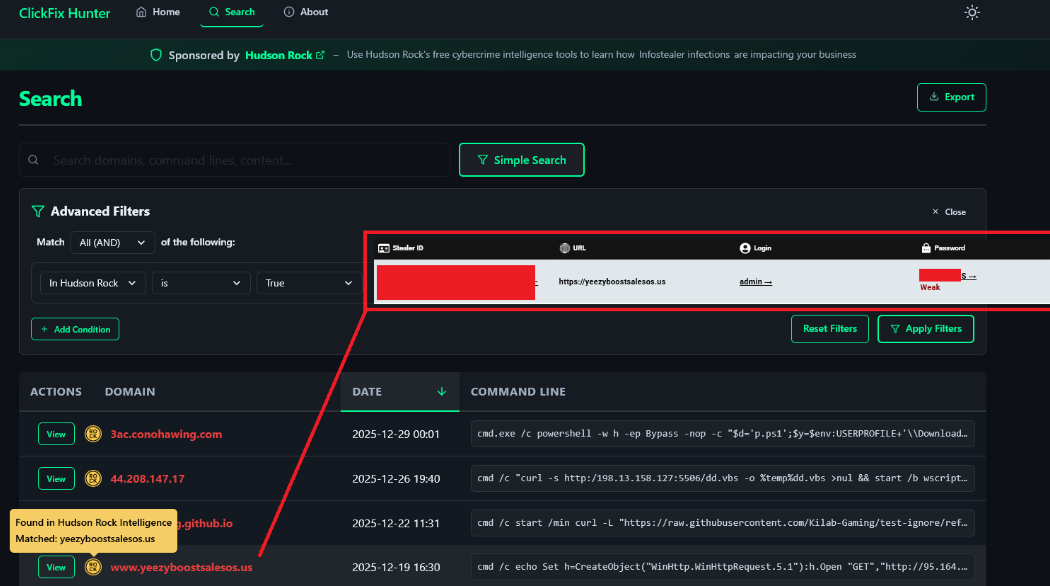Viewport: 1050px width, 586px height.
Task: Click the magnifier icon in search box
Action: tap(33, 160)
